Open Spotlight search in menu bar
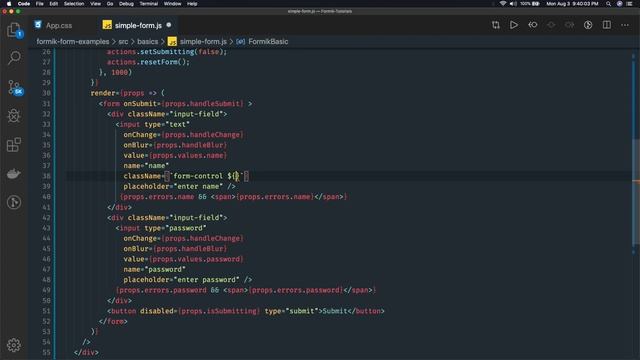Image resolution: width=640 pixels, height=360 pixels. tap(609, 4)
